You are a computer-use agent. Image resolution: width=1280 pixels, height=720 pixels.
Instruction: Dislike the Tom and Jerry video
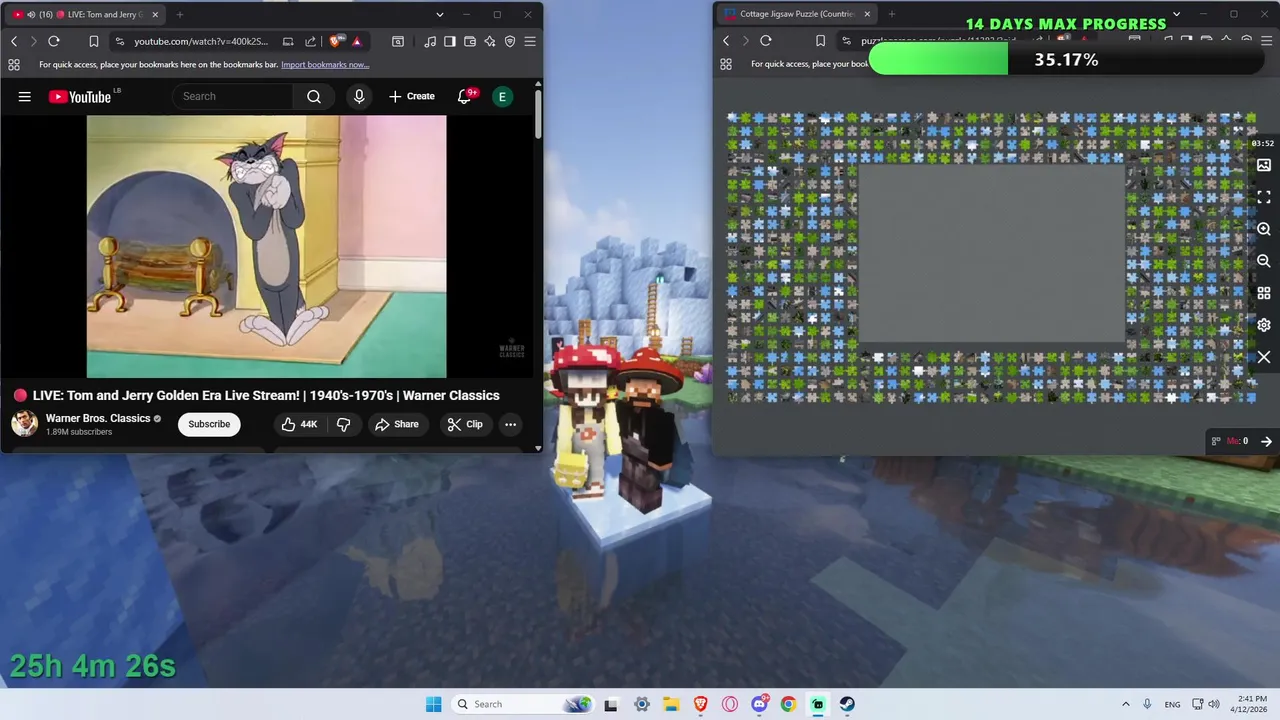(x=343, y=424)
